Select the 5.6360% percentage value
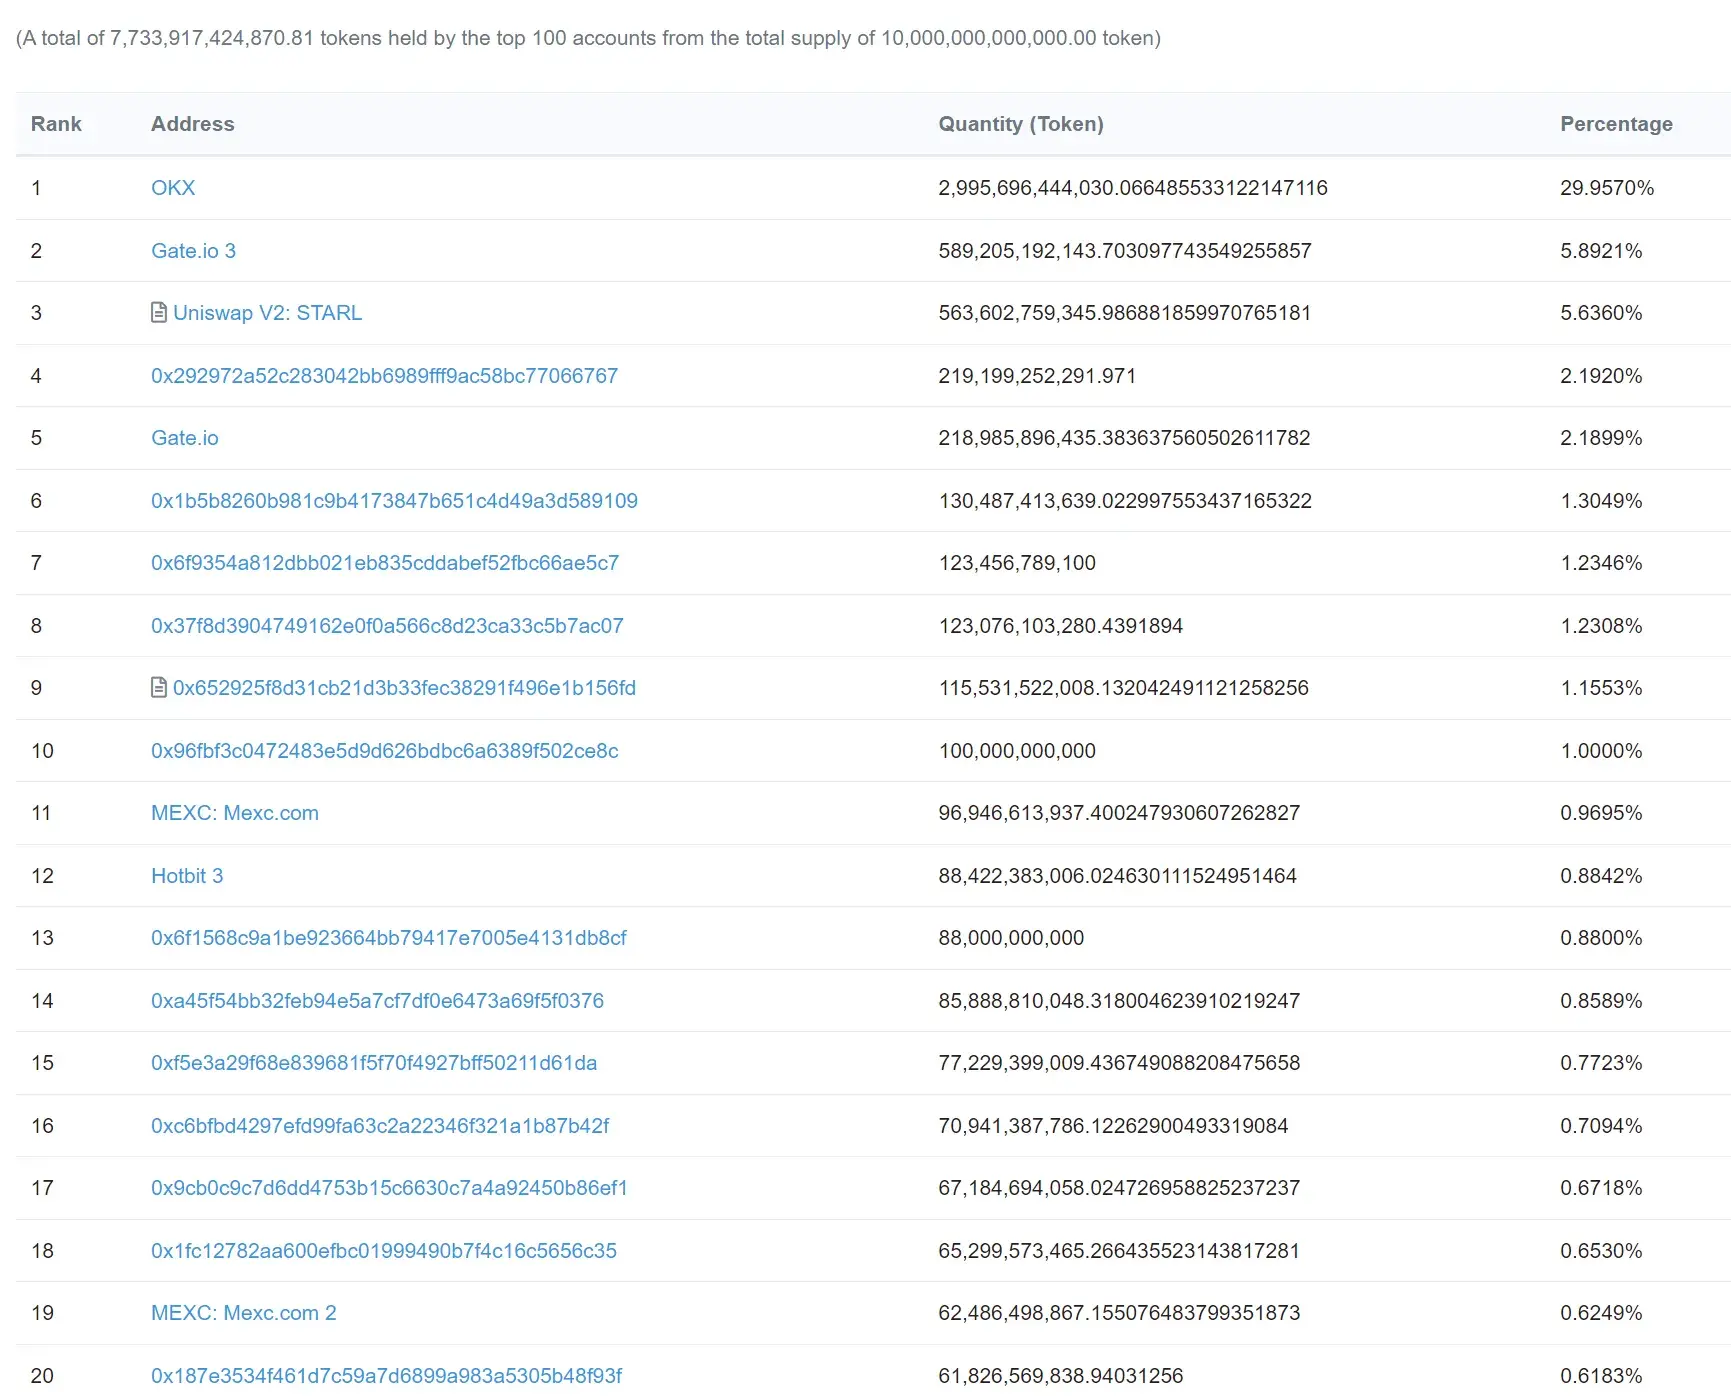The height and width of the screenshot is (1400, 1731). 1601,313
